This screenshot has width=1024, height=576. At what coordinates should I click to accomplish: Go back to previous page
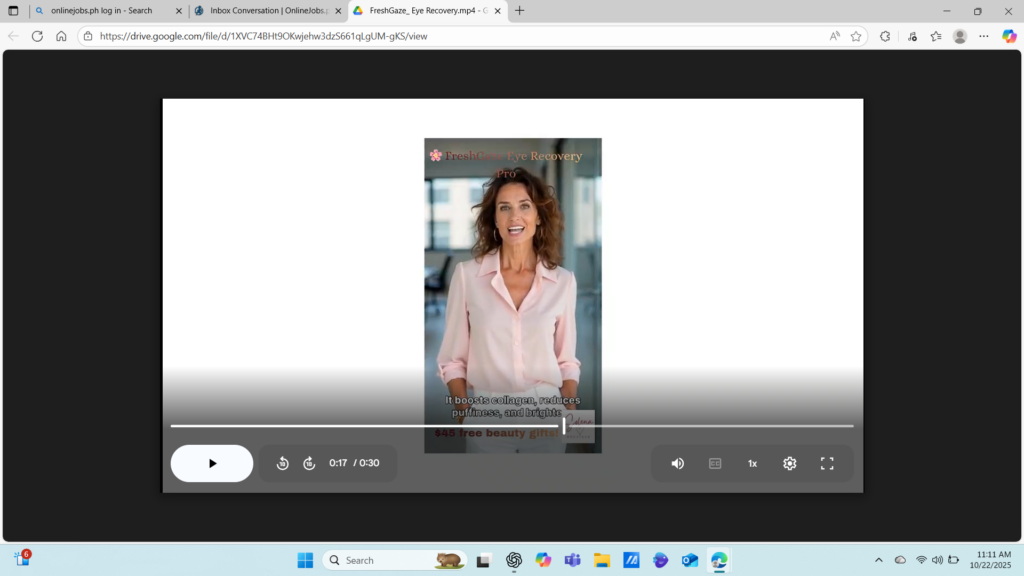(x=13, y=36)
